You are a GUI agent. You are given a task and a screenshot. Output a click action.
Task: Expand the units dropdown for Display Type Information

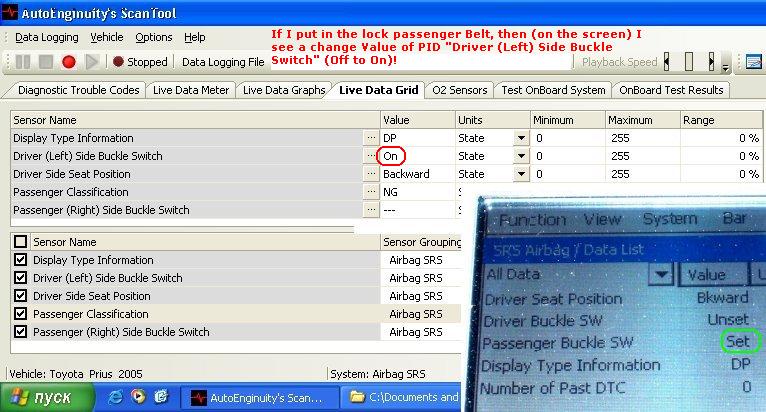point(521,138)
